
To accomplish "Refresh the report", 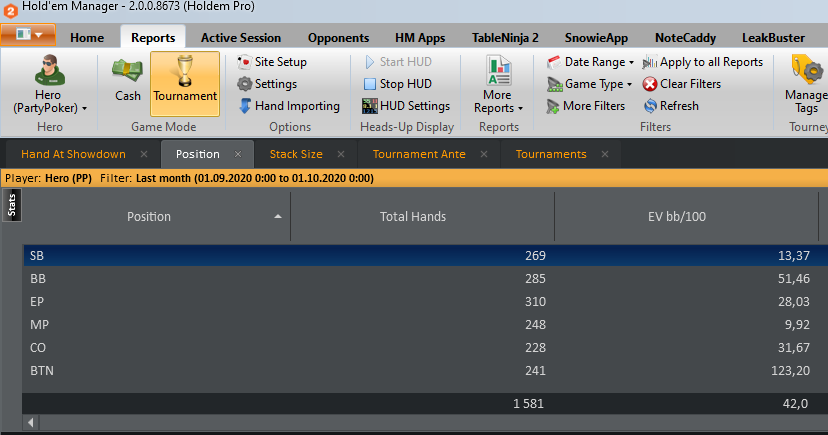I will tap(671, 106).
